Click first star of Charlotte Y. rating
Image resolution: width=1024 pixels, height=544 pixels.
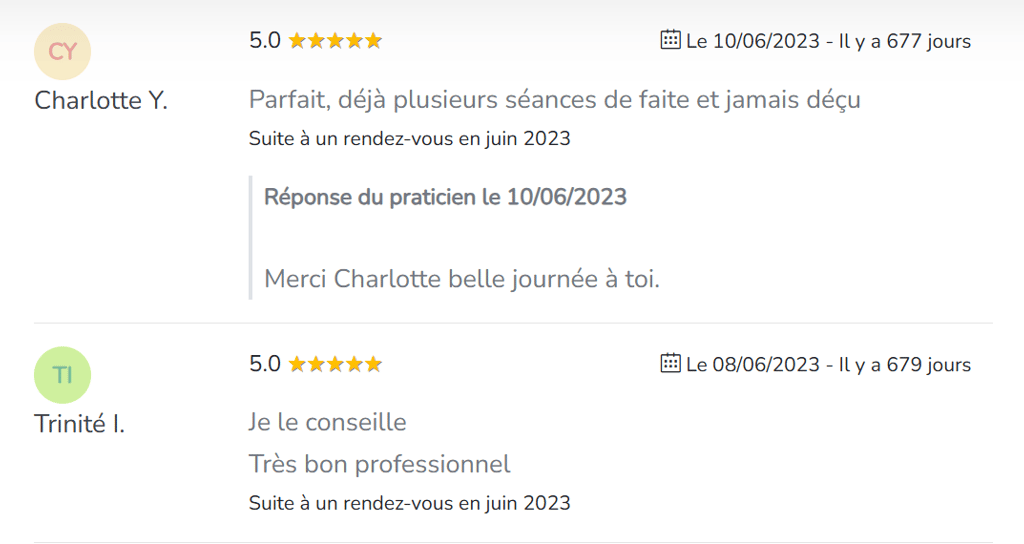tap(297, 41)
